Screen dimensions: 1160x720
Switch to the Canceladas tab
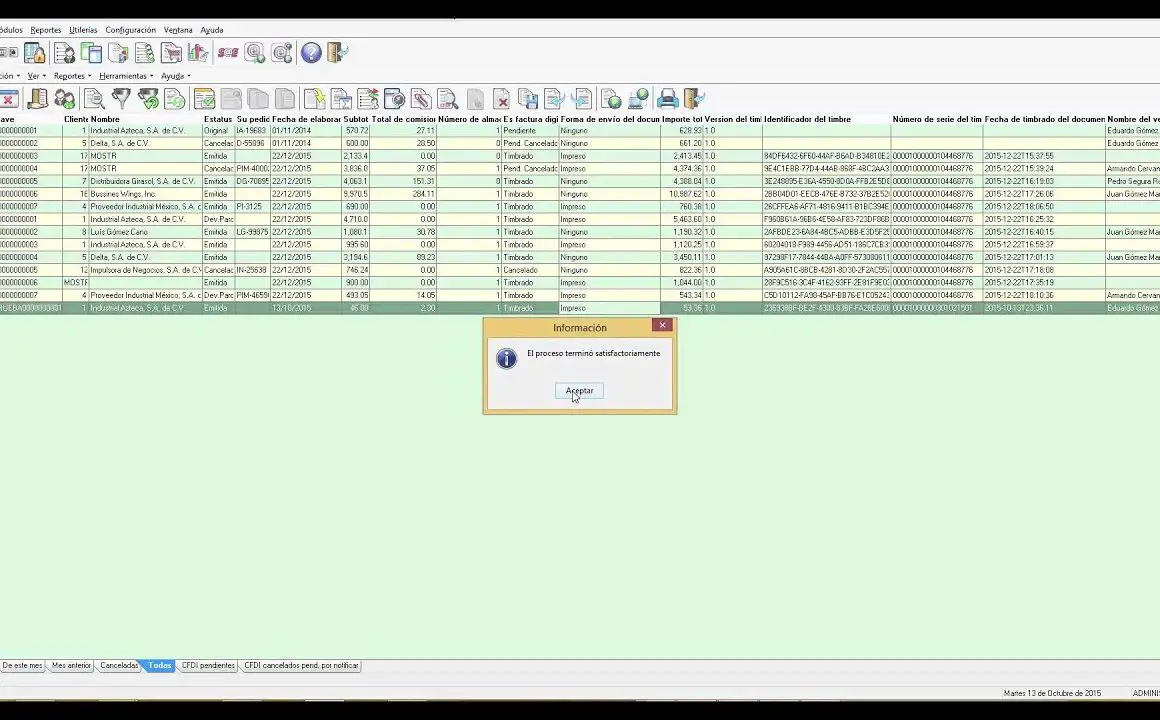[x=119, y=665]
